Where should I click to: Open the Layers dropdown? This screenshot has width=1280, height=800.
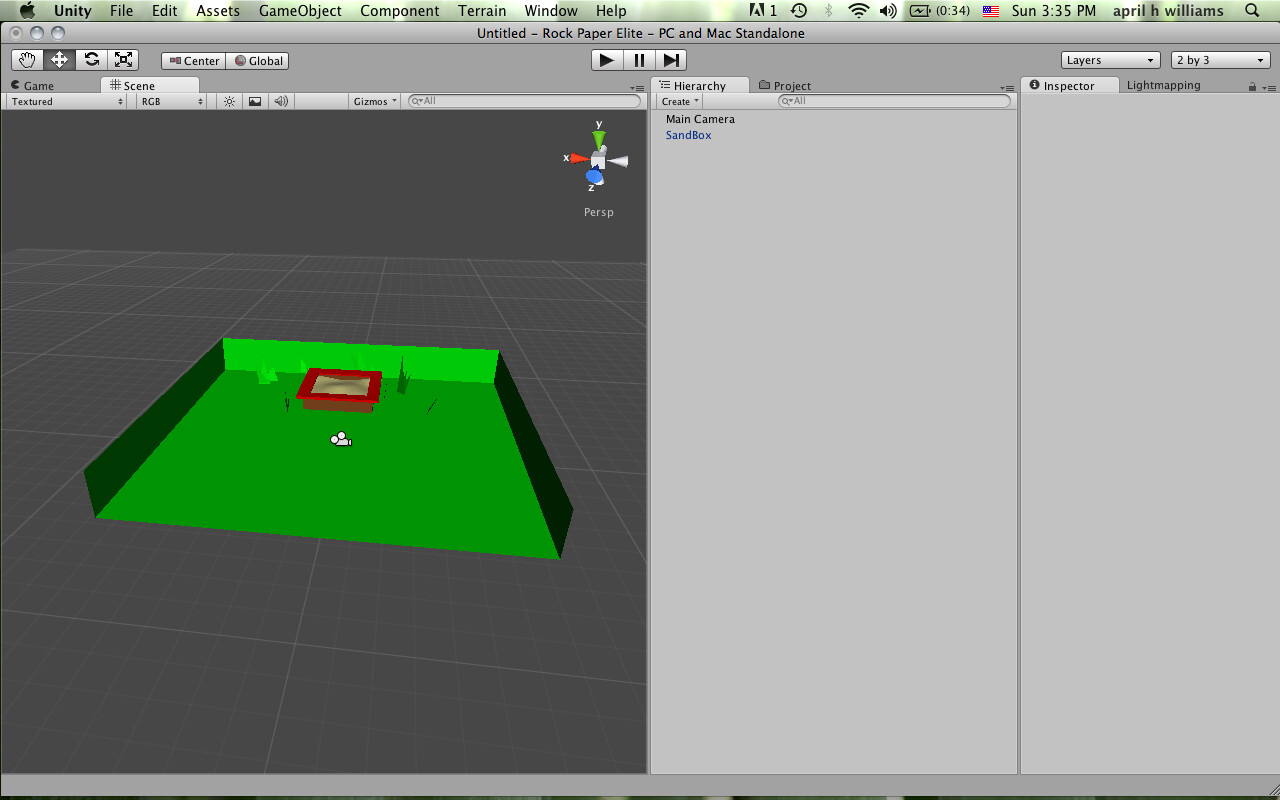1110,59
